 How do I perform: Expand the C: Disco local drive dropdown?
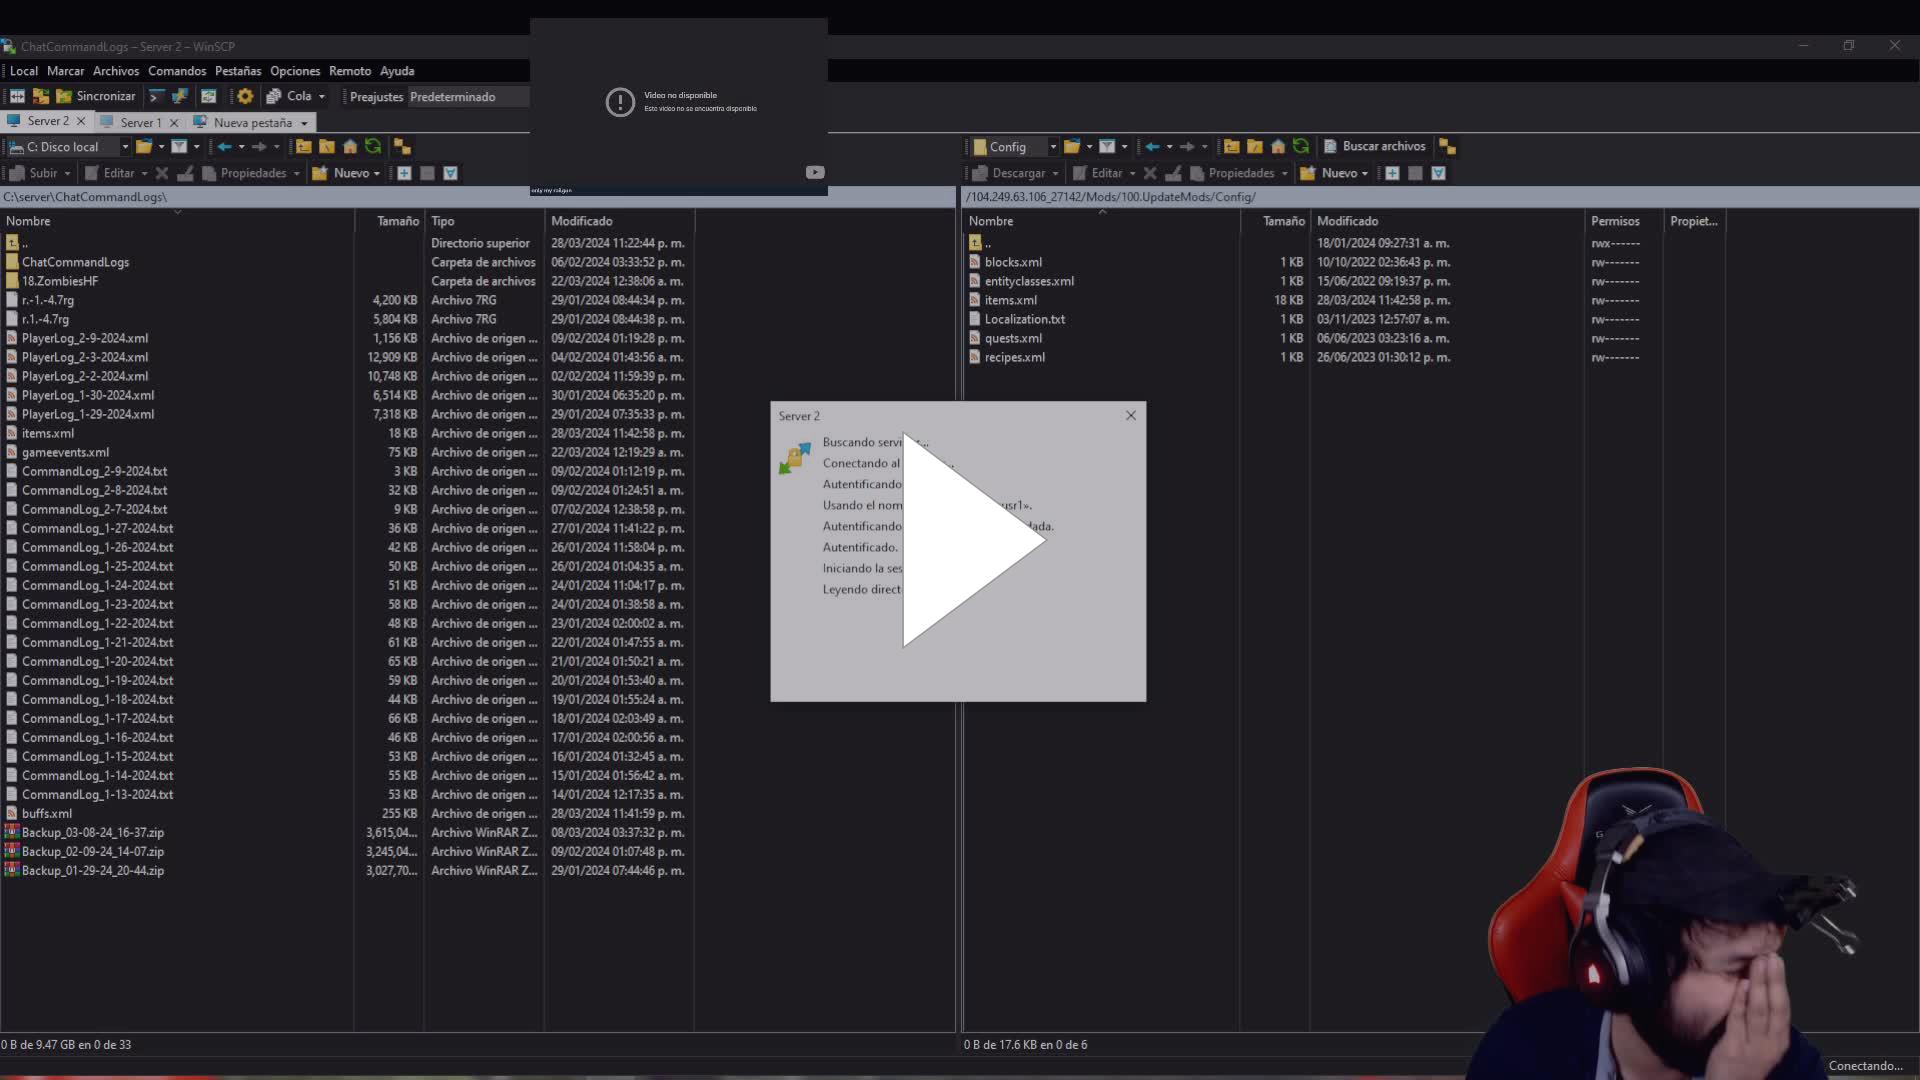pos(125,146)
